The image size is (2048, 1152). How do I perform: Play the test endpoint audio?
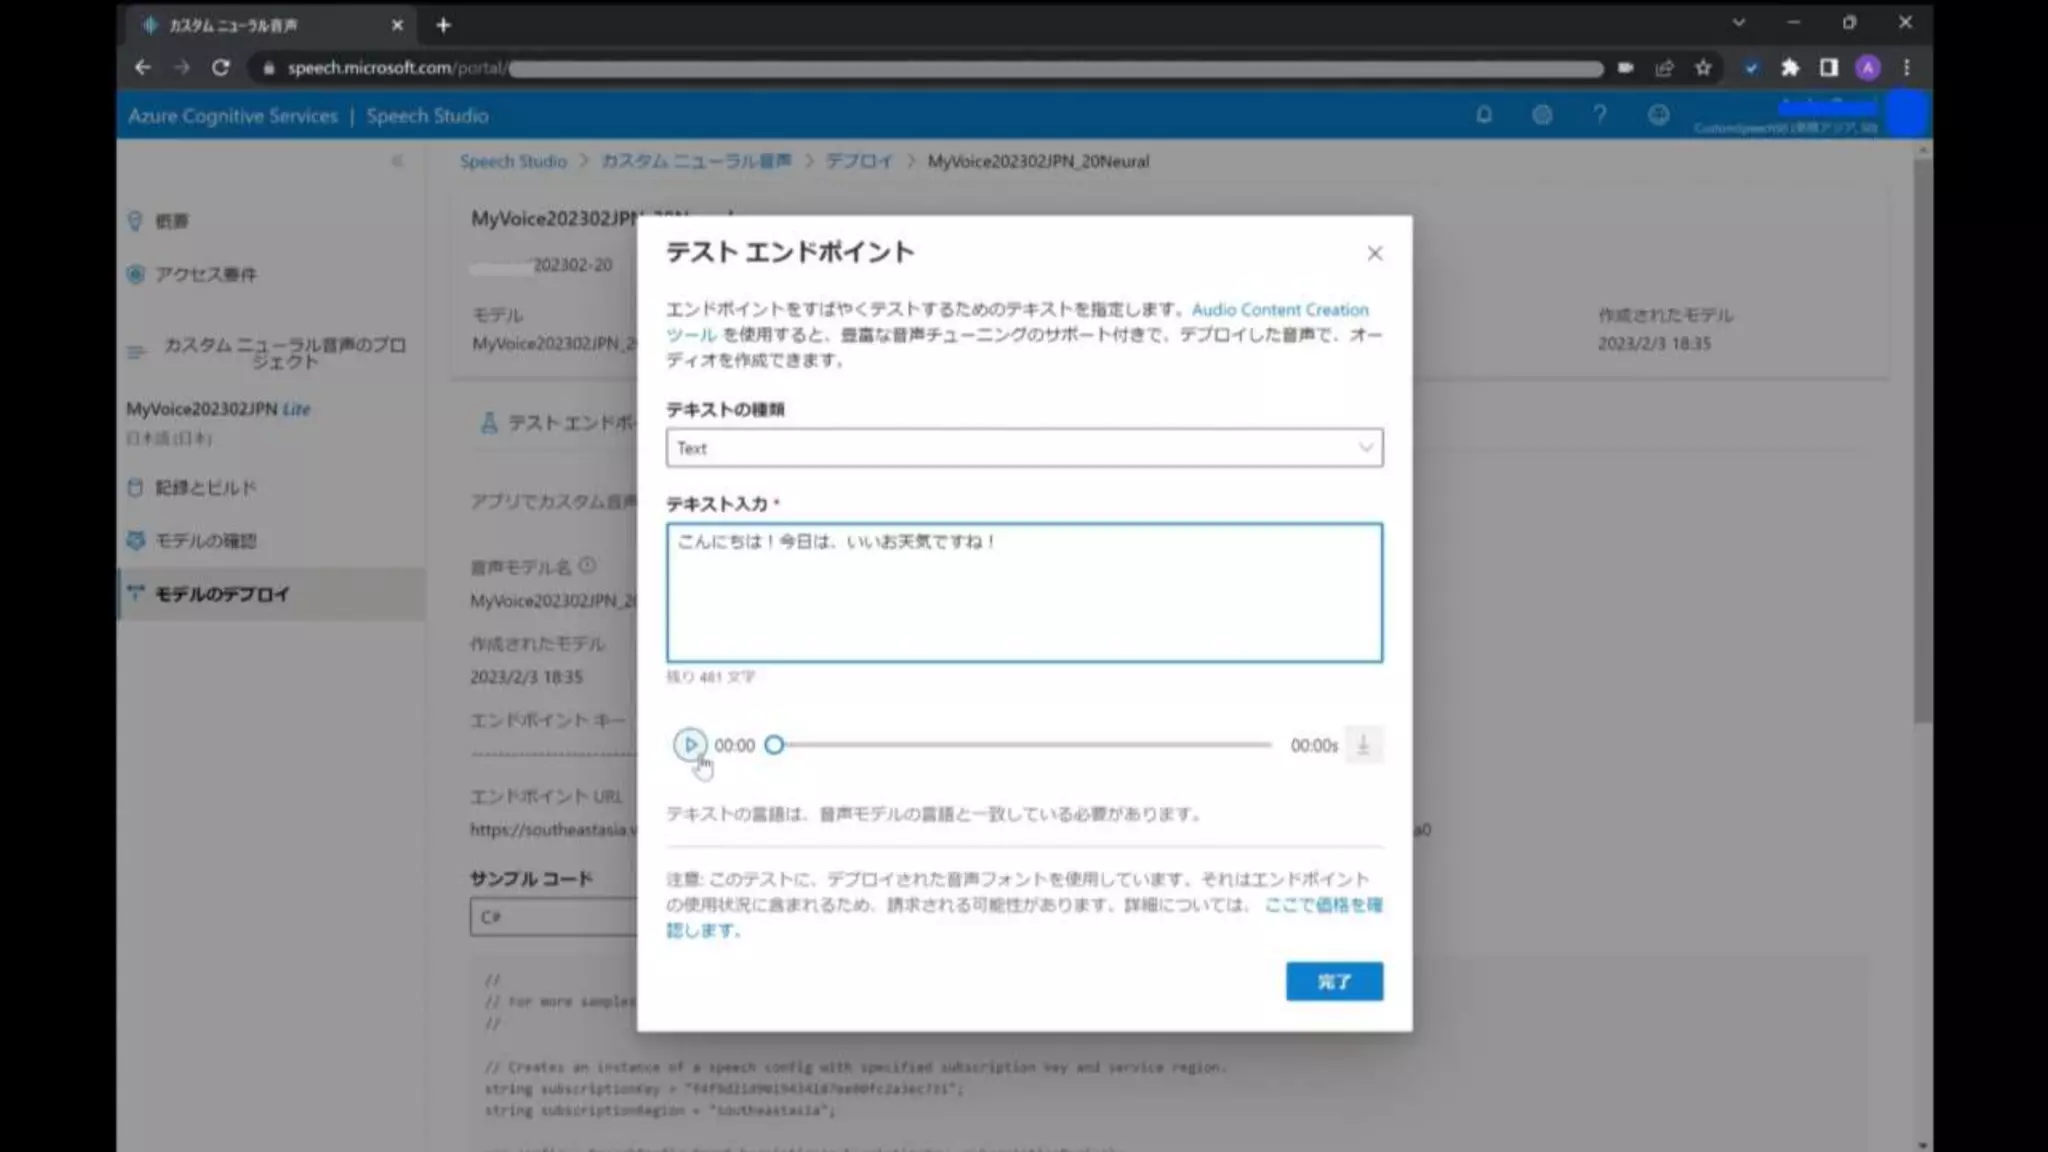689,744
